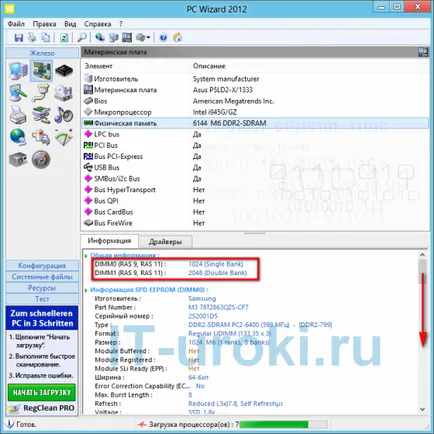Select the Bus HyperTransport row
434x434 pixels.
coord(255,190)
